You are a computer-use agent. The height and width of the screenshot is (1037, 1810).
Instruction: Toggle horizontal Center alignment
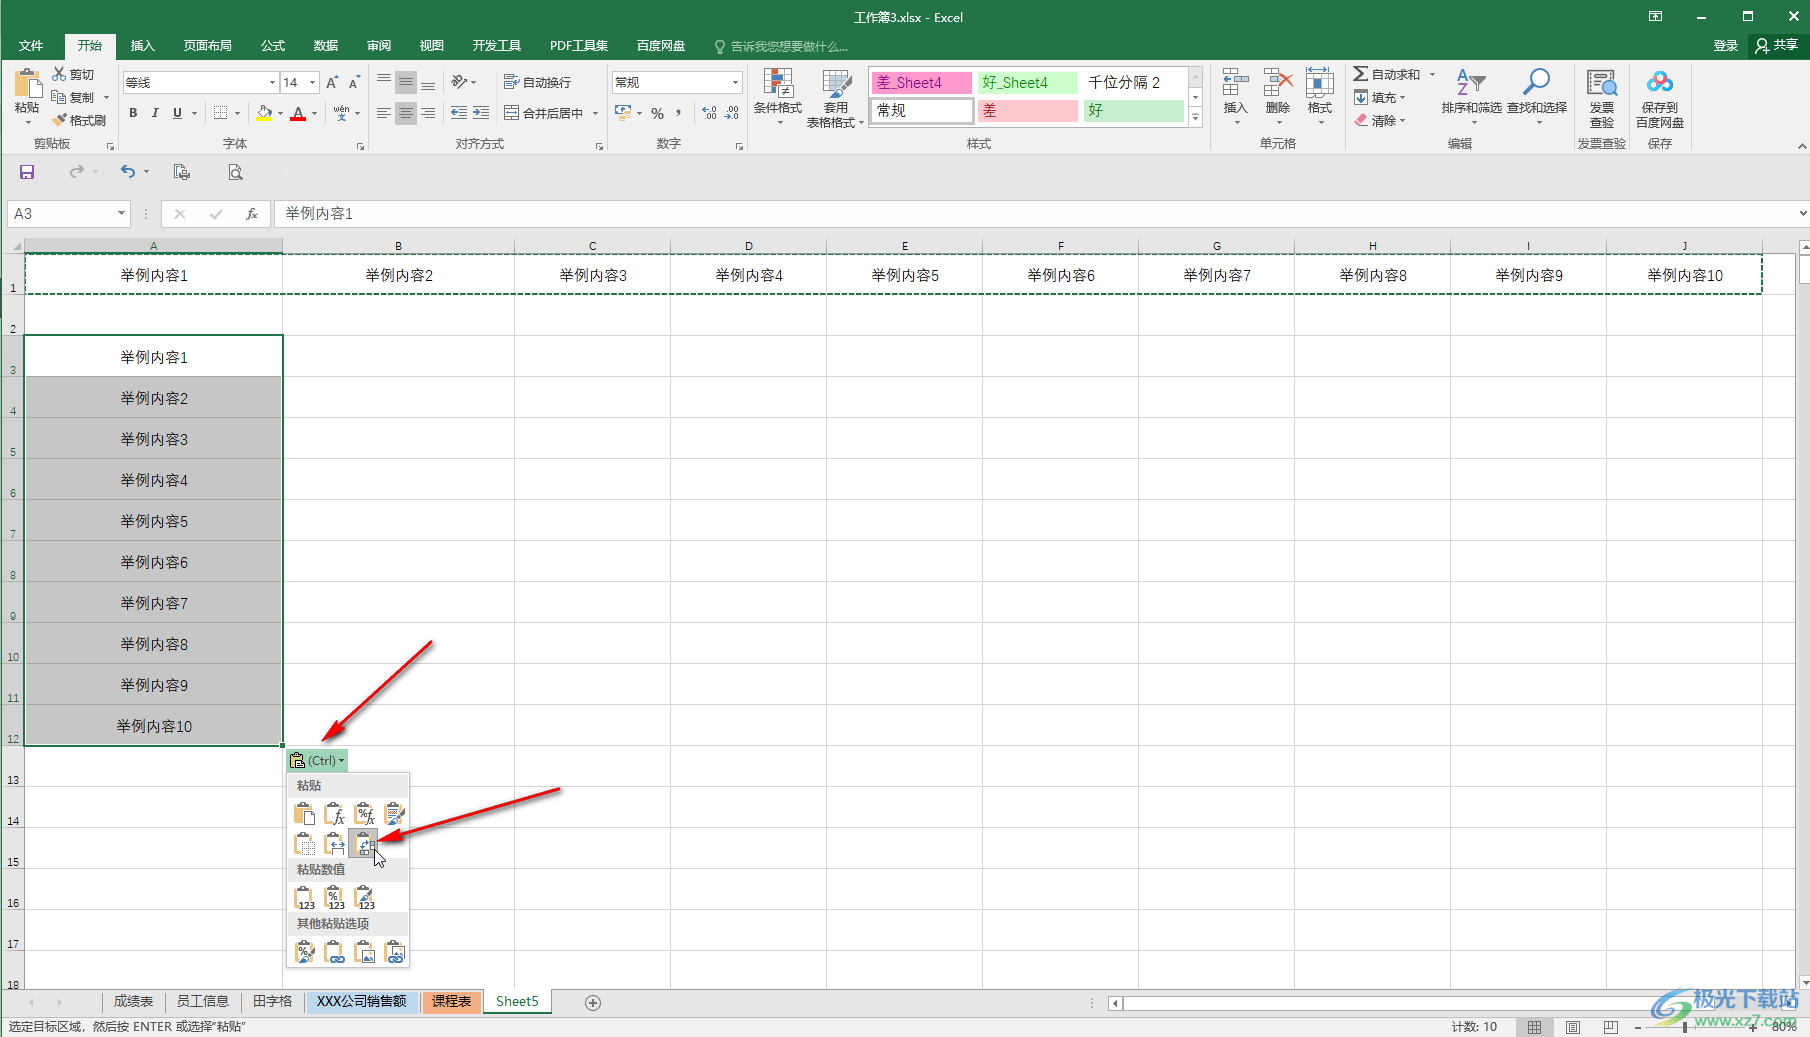[405, 113]
